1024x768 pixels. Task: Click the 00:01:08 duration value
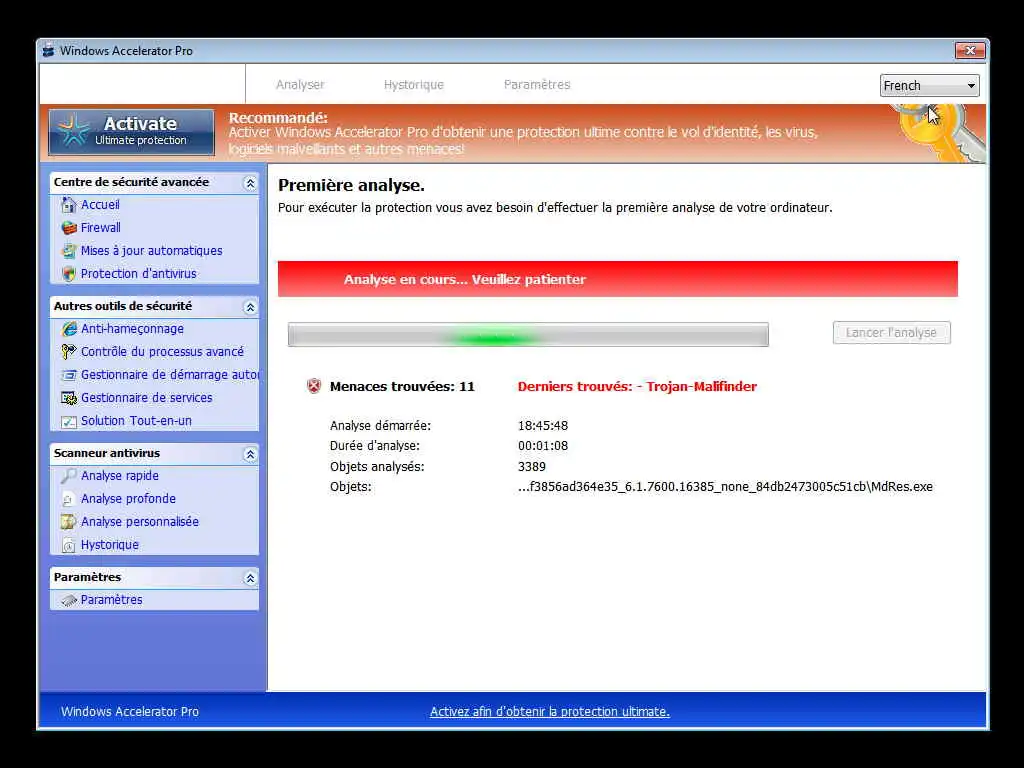543,445
